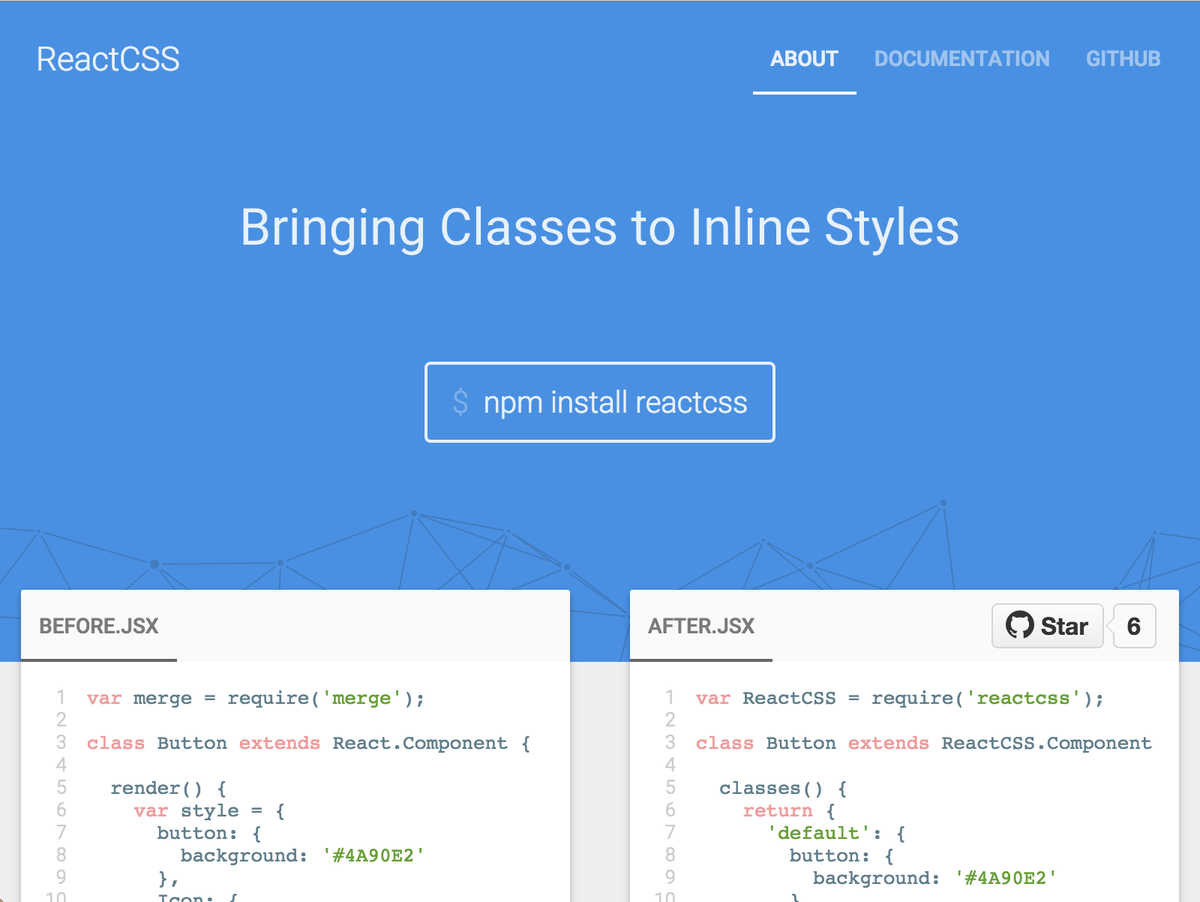The height and width of the screenshot is (902, 1200).
Task: Open the DOCUMENTATION navigation tab
Action: (962, 59)
